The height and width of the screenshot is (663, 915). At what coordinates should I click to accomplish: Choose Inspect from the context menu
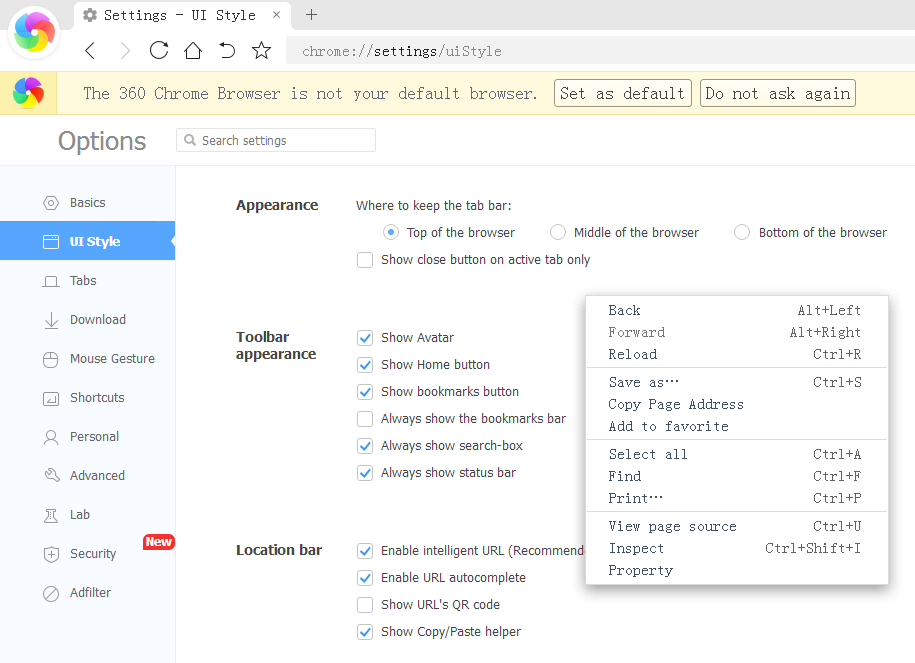coord(636,548)
